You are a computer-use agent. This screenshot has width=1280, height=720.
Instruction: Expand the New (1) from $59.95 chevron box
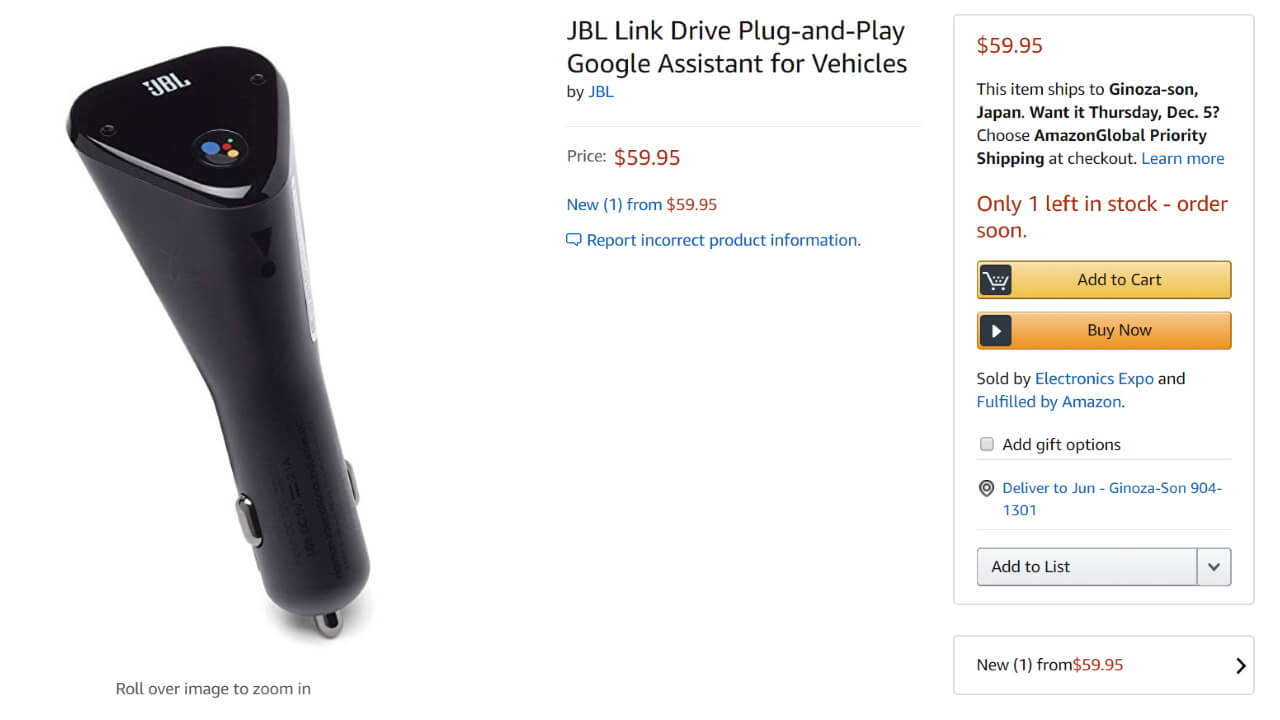[x=1102, y=665]
